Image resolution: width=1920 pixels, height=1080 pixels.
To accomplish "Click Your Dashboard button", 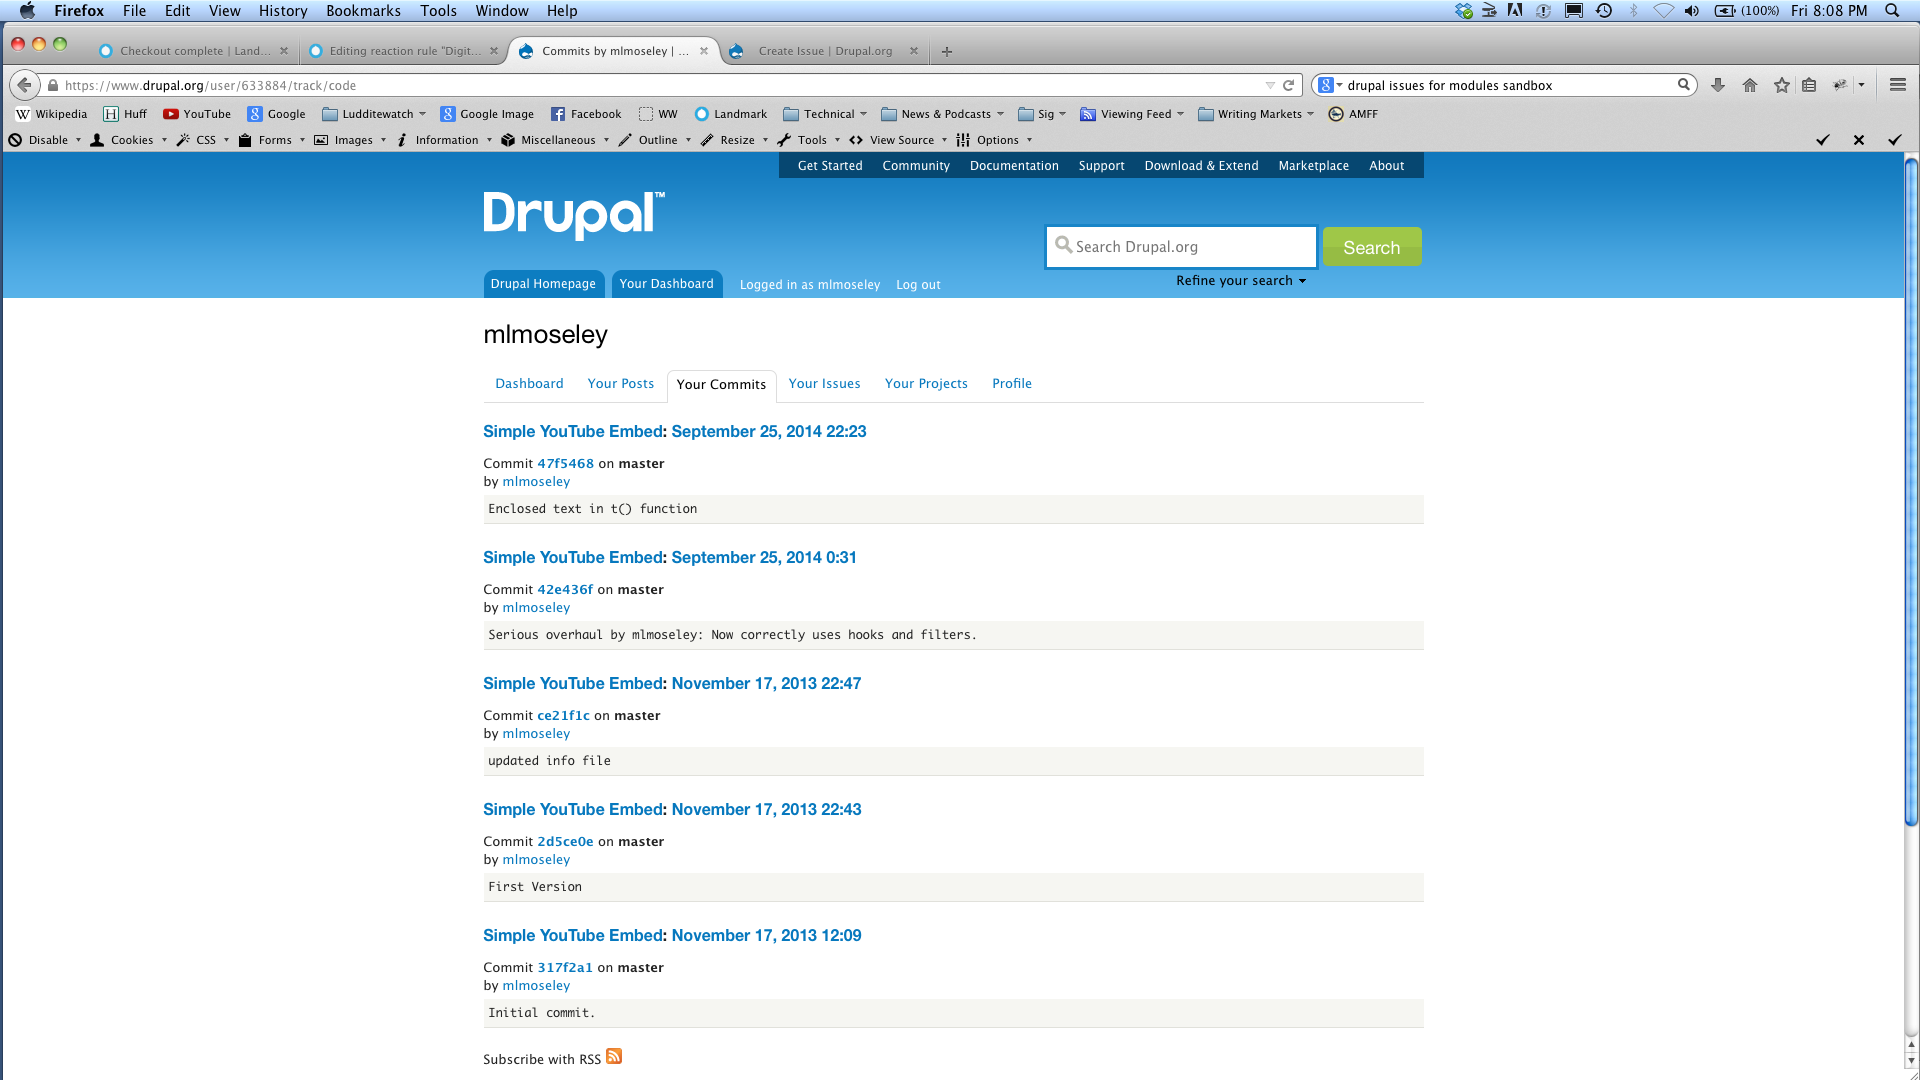I will [x=667, y=284].
